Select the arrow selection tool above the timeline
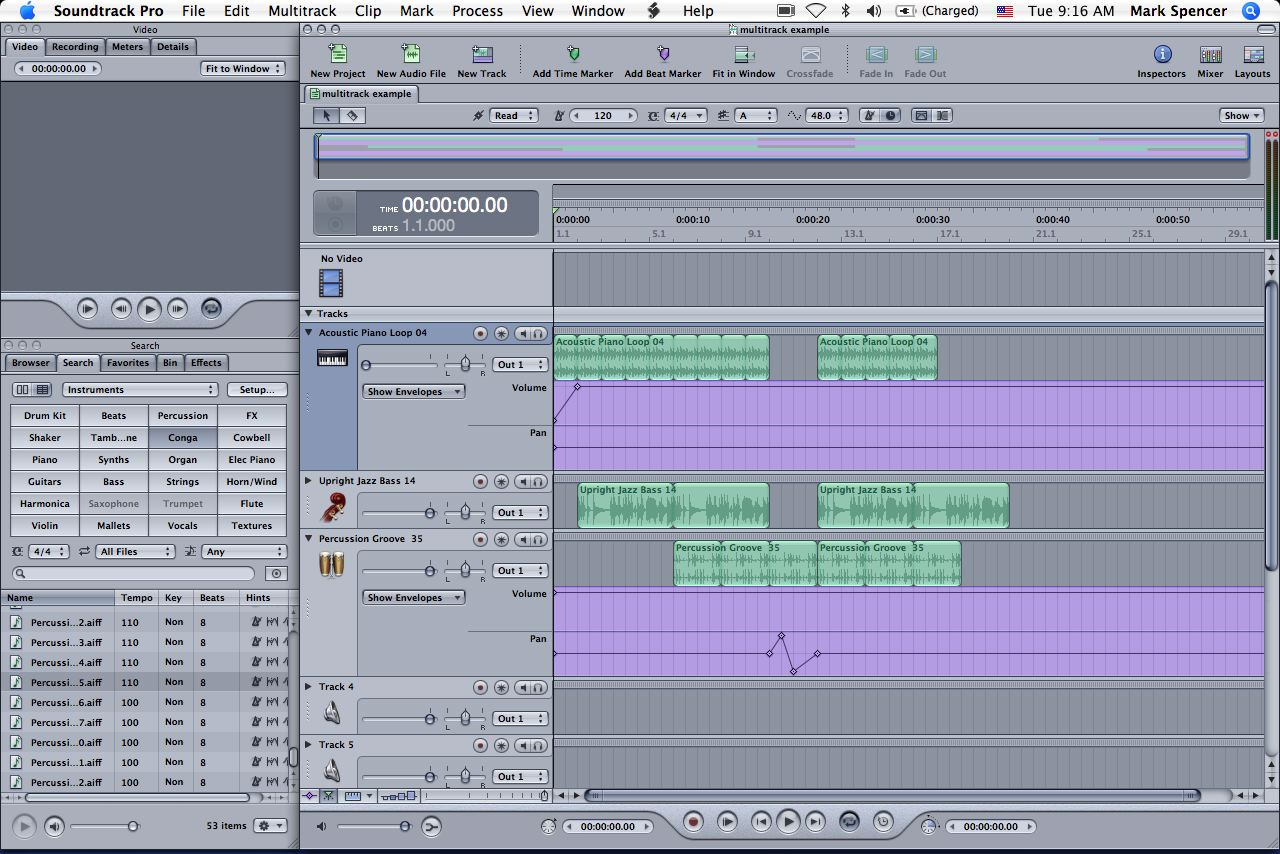The width and height of the screenshot is (1280, 854). click(325, 115)
